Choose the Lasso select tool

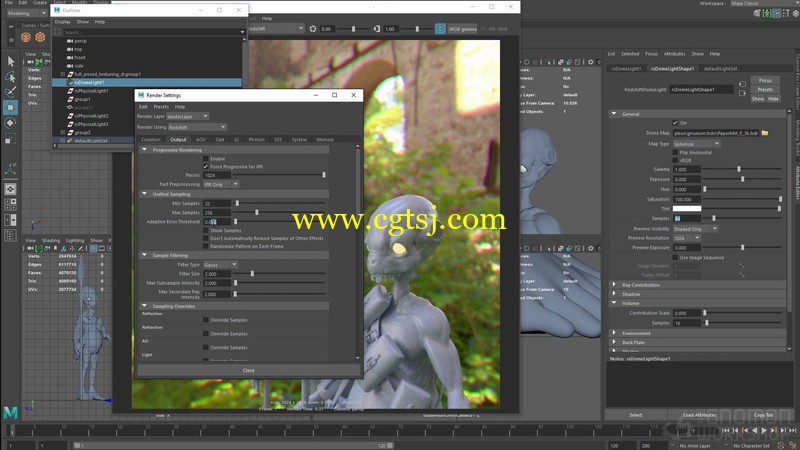[x=10, y=77]
